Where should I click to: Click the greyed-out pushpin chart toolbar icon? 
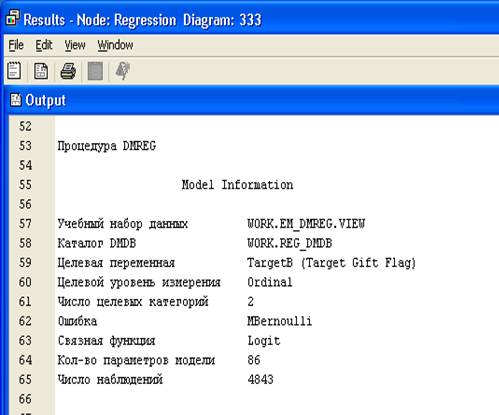pos(122,71)
